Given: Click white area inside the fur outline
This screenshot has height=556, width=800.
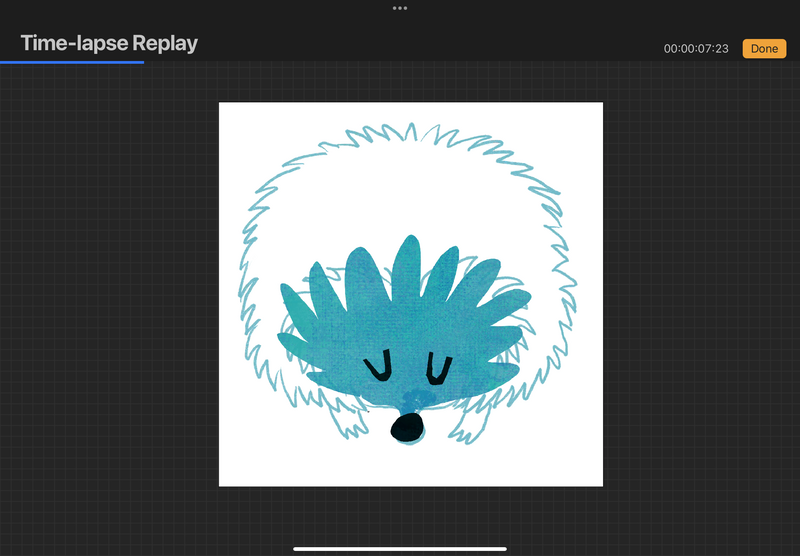Looking at the screenshot, I should pos(400,195).
